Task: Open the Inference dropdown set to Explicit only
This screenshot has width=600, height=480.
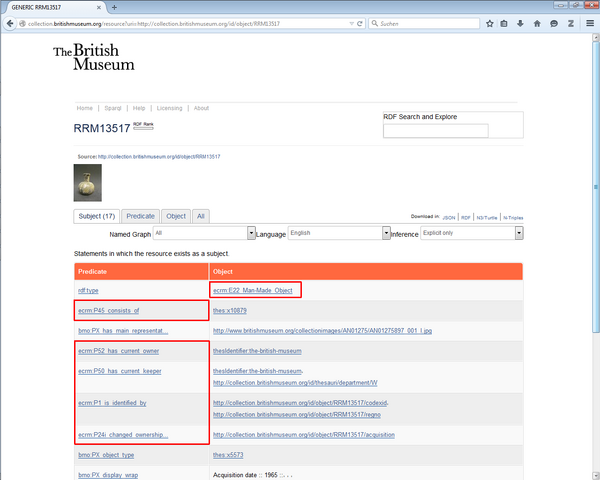Action: pos(472,233)
